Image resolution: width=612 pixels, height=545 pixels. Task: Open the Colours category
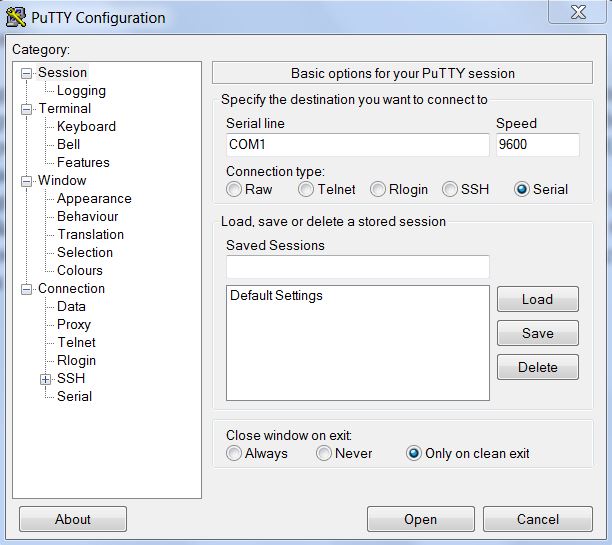coord(80,270)
